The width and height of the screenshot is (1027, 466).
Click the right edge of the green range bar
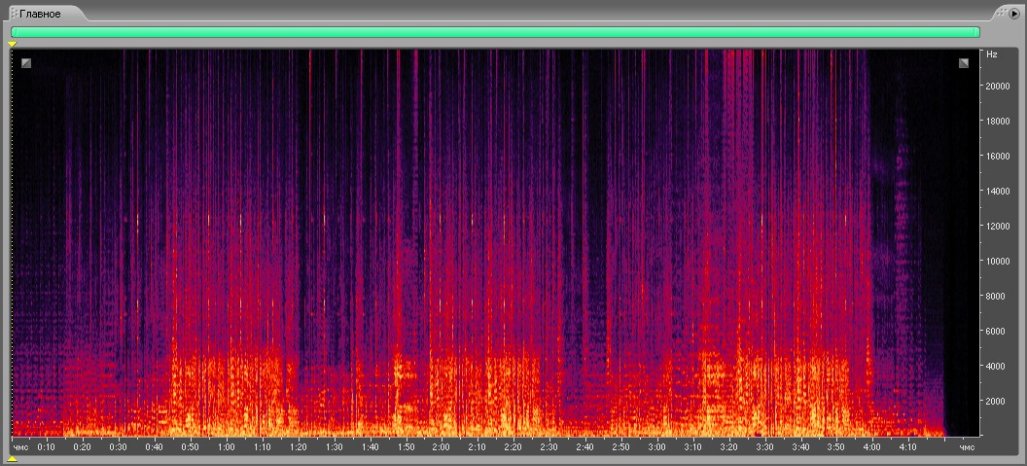[x=978, y=32]
